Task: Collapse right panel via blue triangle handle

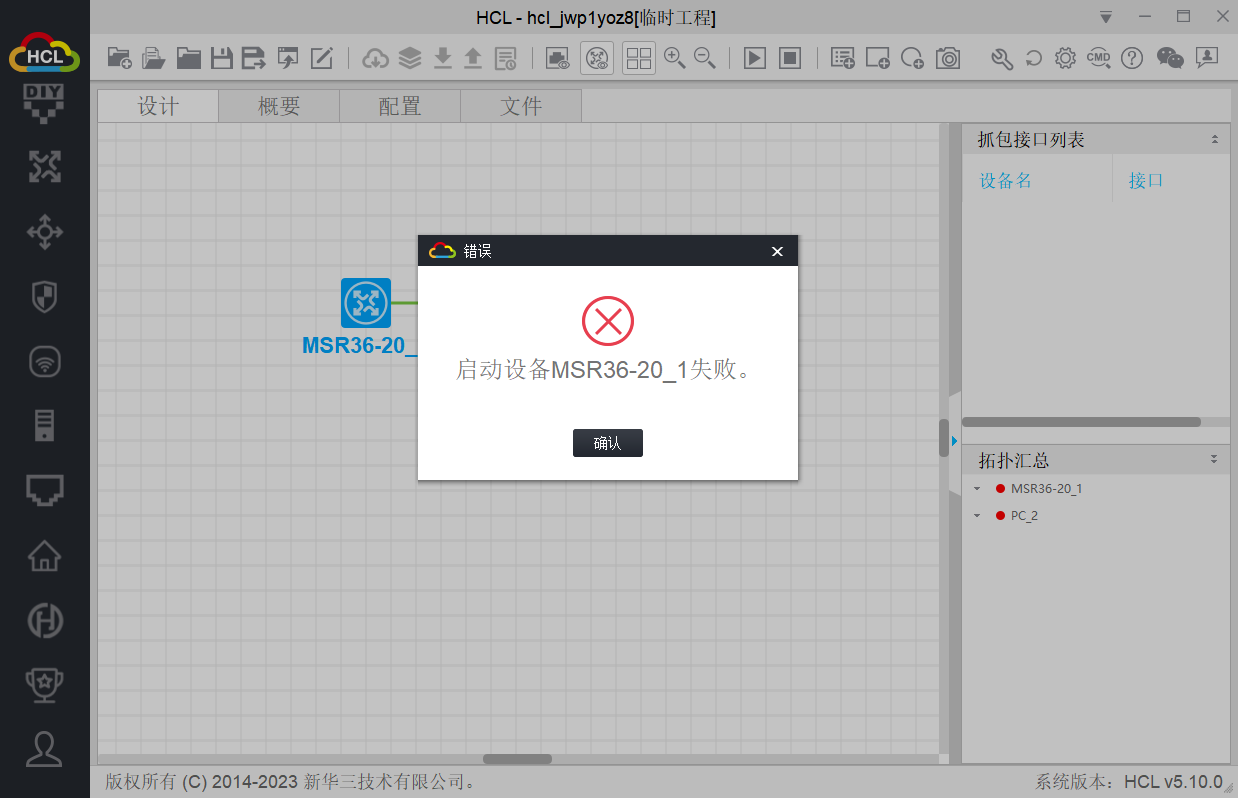Action: tap(954, 440)
